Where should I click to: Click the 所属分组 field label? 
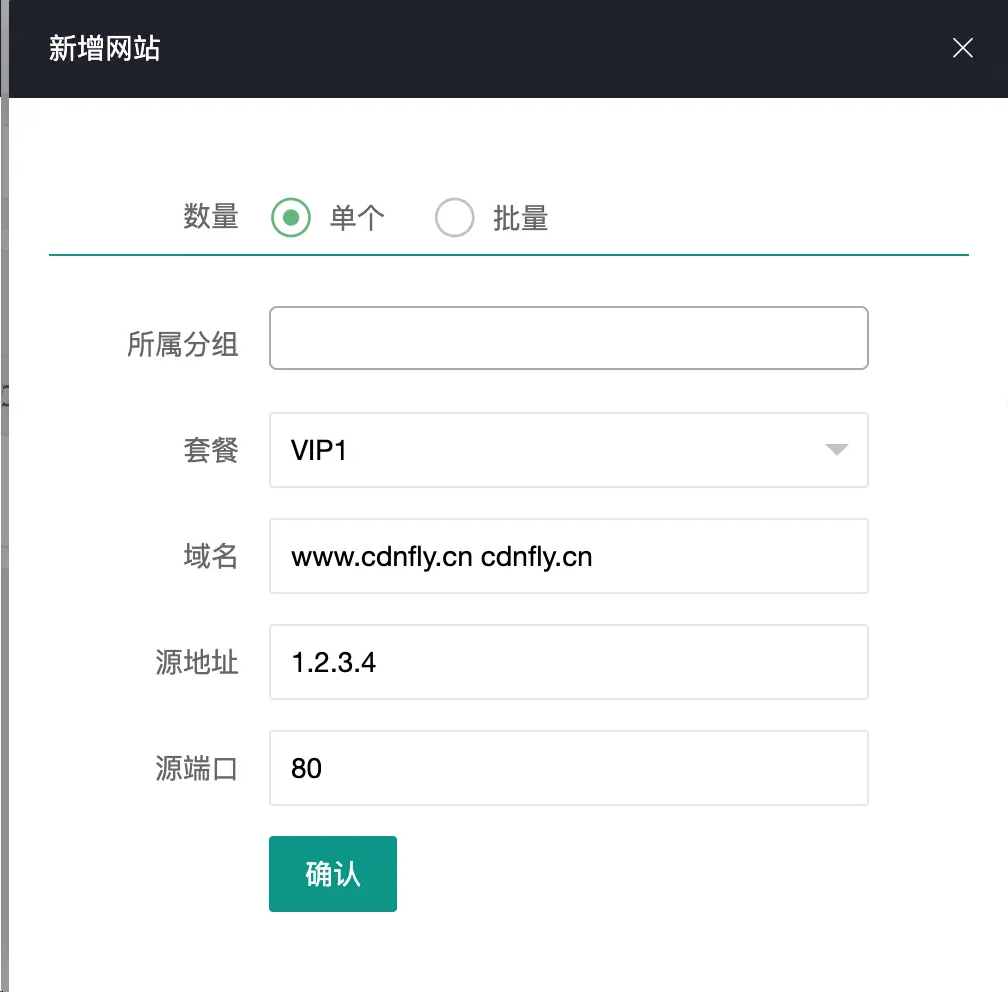182,344
